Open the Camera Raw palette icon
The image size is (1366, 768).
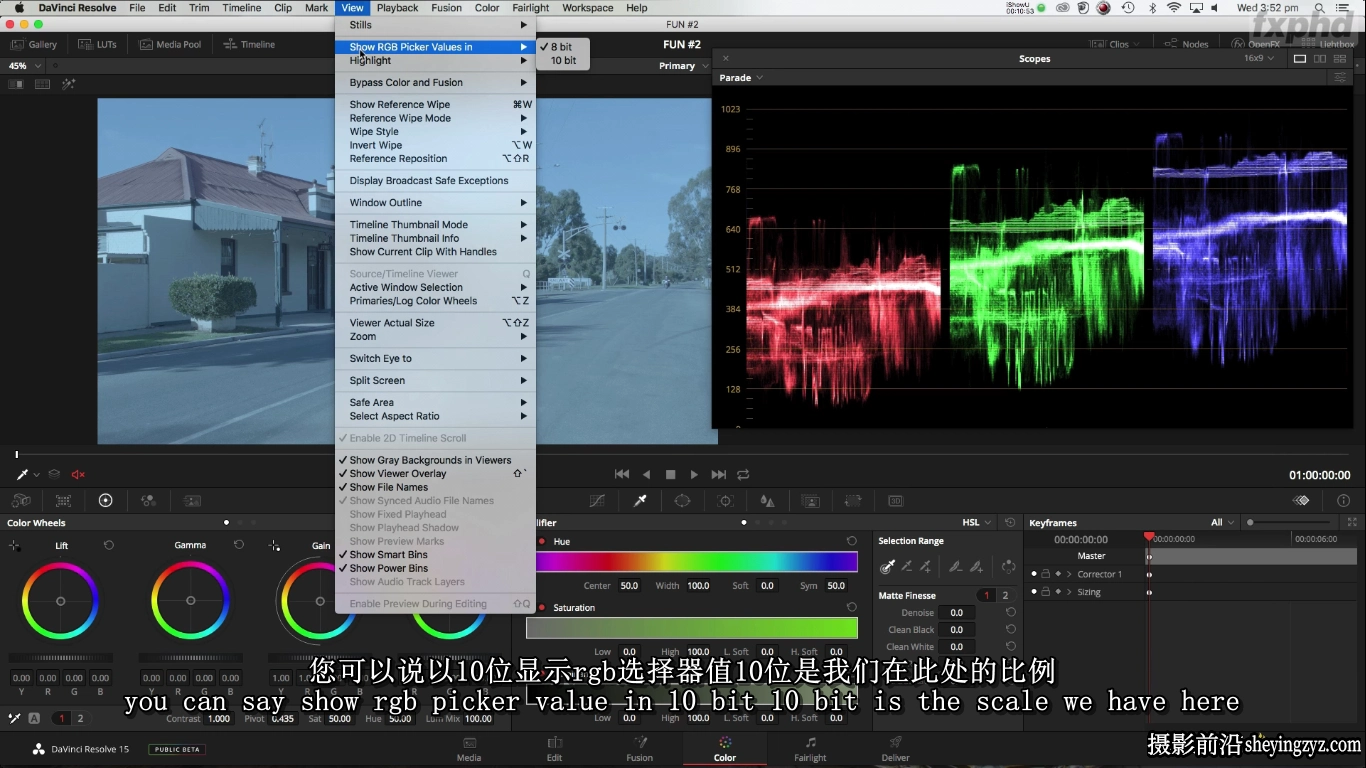coord(20,500)
